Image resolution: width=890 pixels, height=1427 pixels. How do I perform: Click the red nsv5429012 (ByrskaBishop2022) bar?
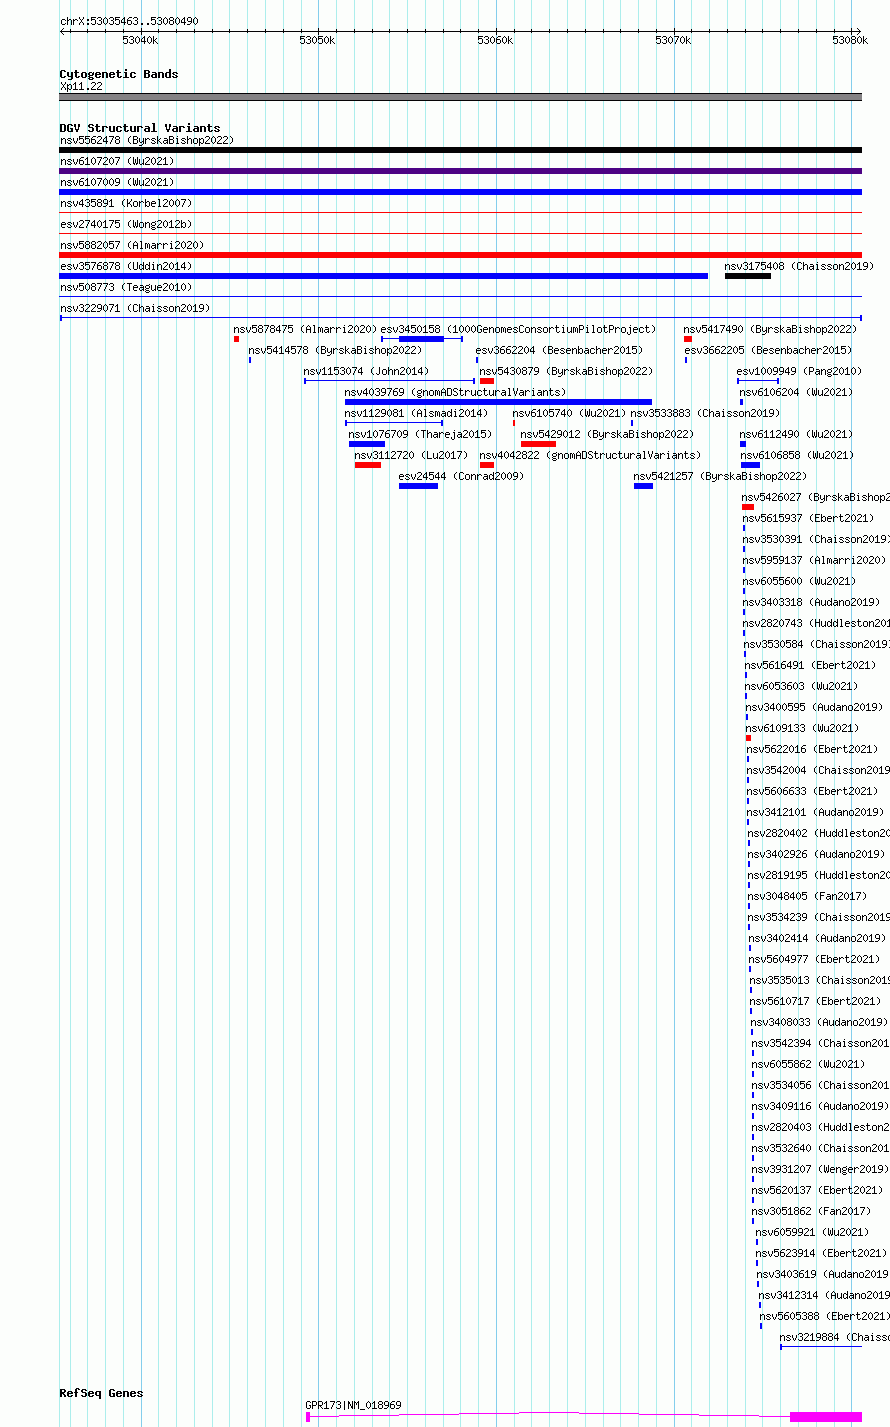pyautogui.click(x=538, y=444)
